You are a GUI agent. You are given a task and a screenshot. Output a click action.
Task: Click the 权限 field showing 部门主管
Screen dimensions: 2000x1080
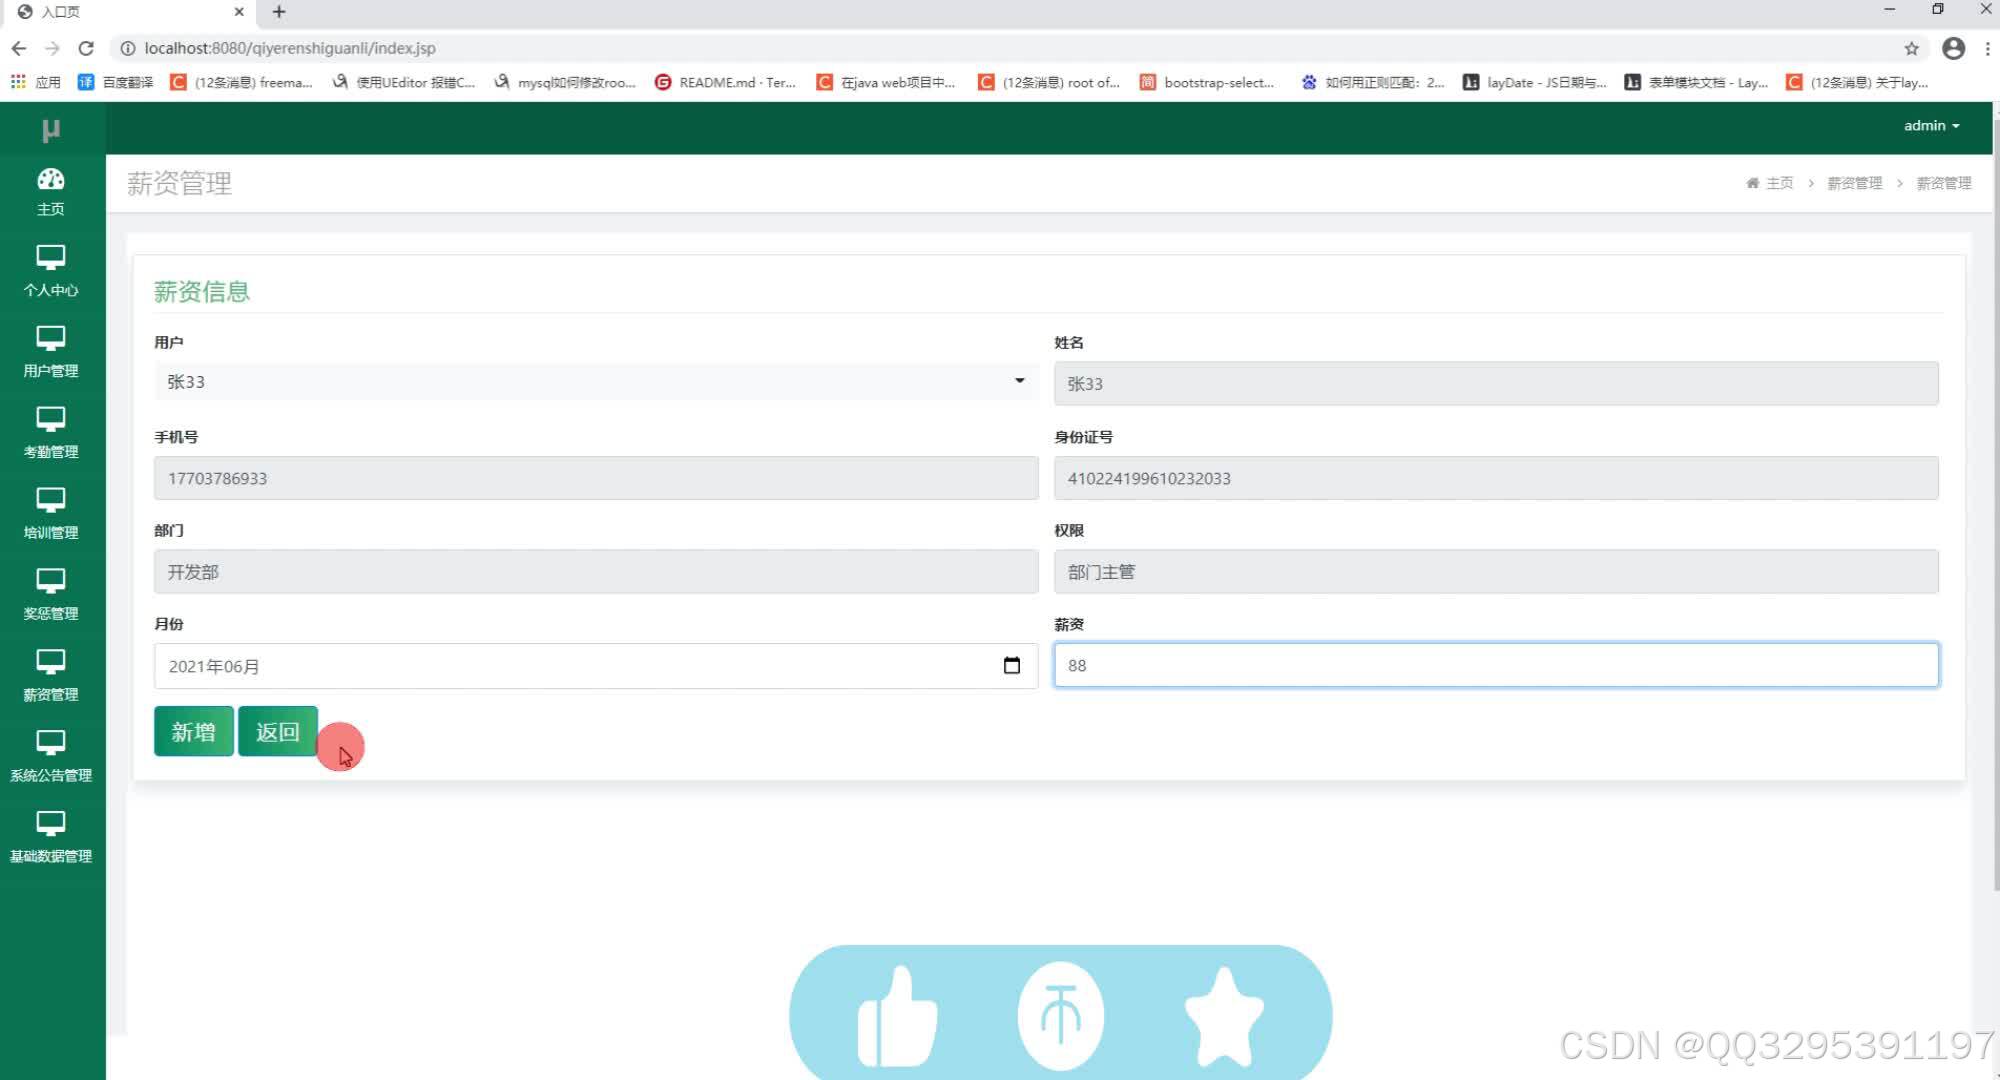tap(1496, 572)
